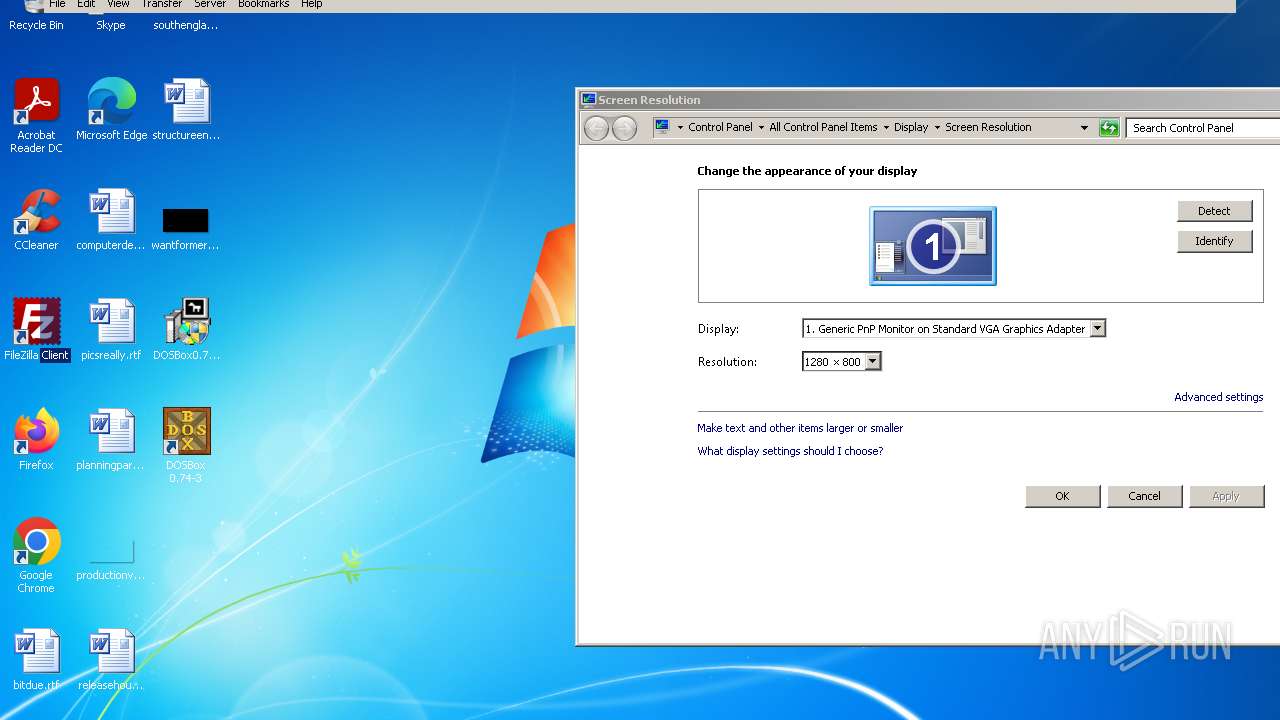Launch Google Chrome shortcut
Image resolution: width=1280 pixels, height=720 pixels.
point(36,556)
